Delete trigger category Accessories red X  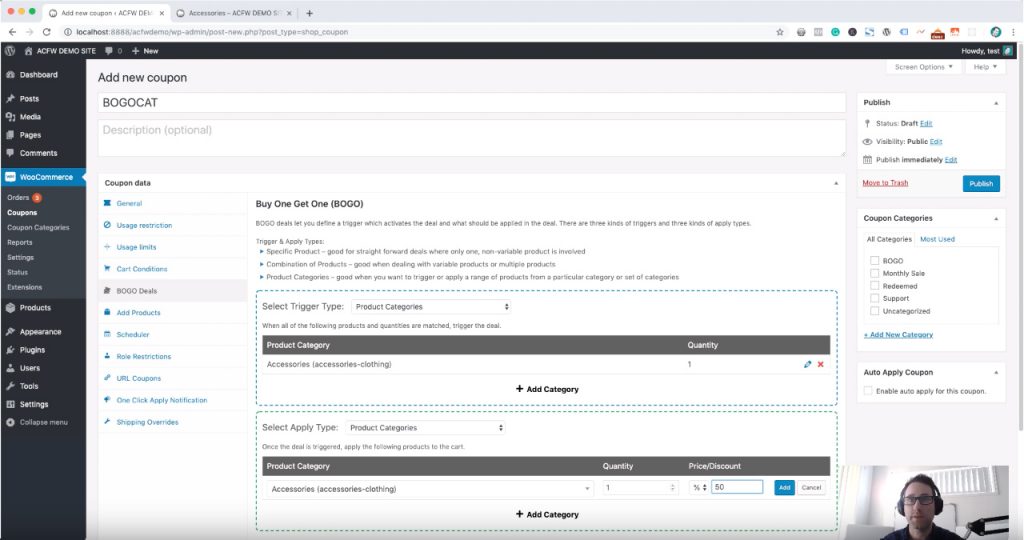coord(821,364)
